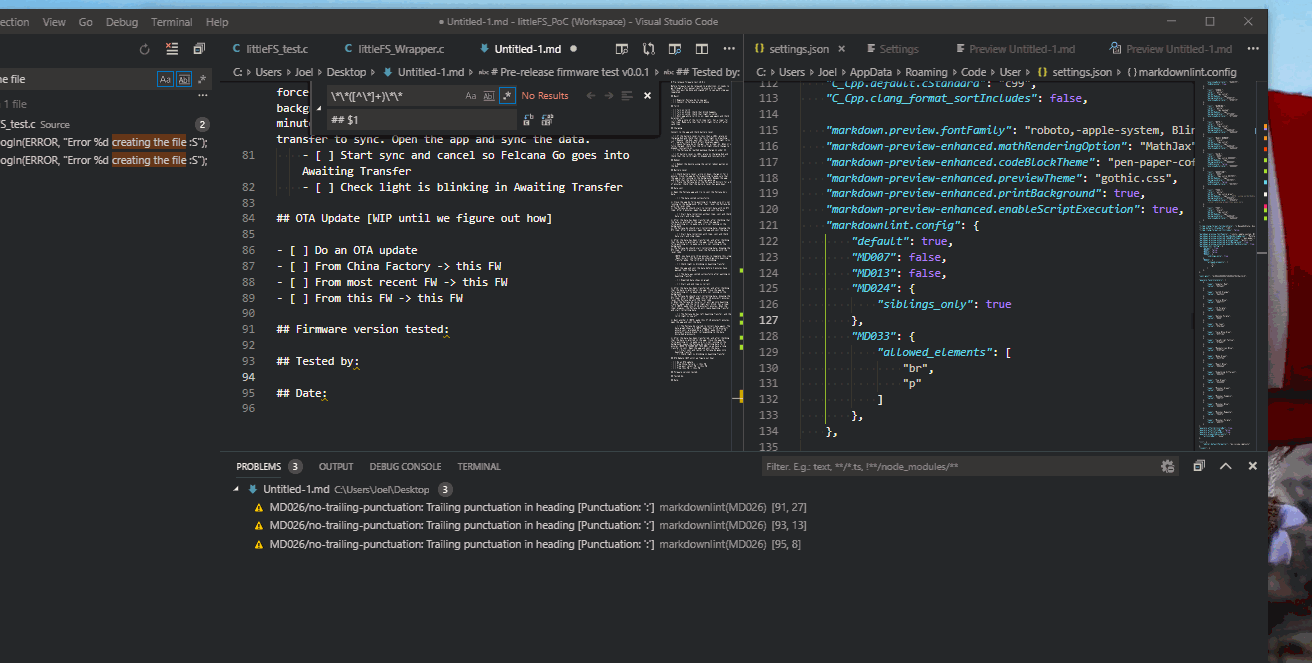The image size is (1312, 663).
Task: Open the Terminal panel tab
Action: pyautogui.click(x=479, y=467)
